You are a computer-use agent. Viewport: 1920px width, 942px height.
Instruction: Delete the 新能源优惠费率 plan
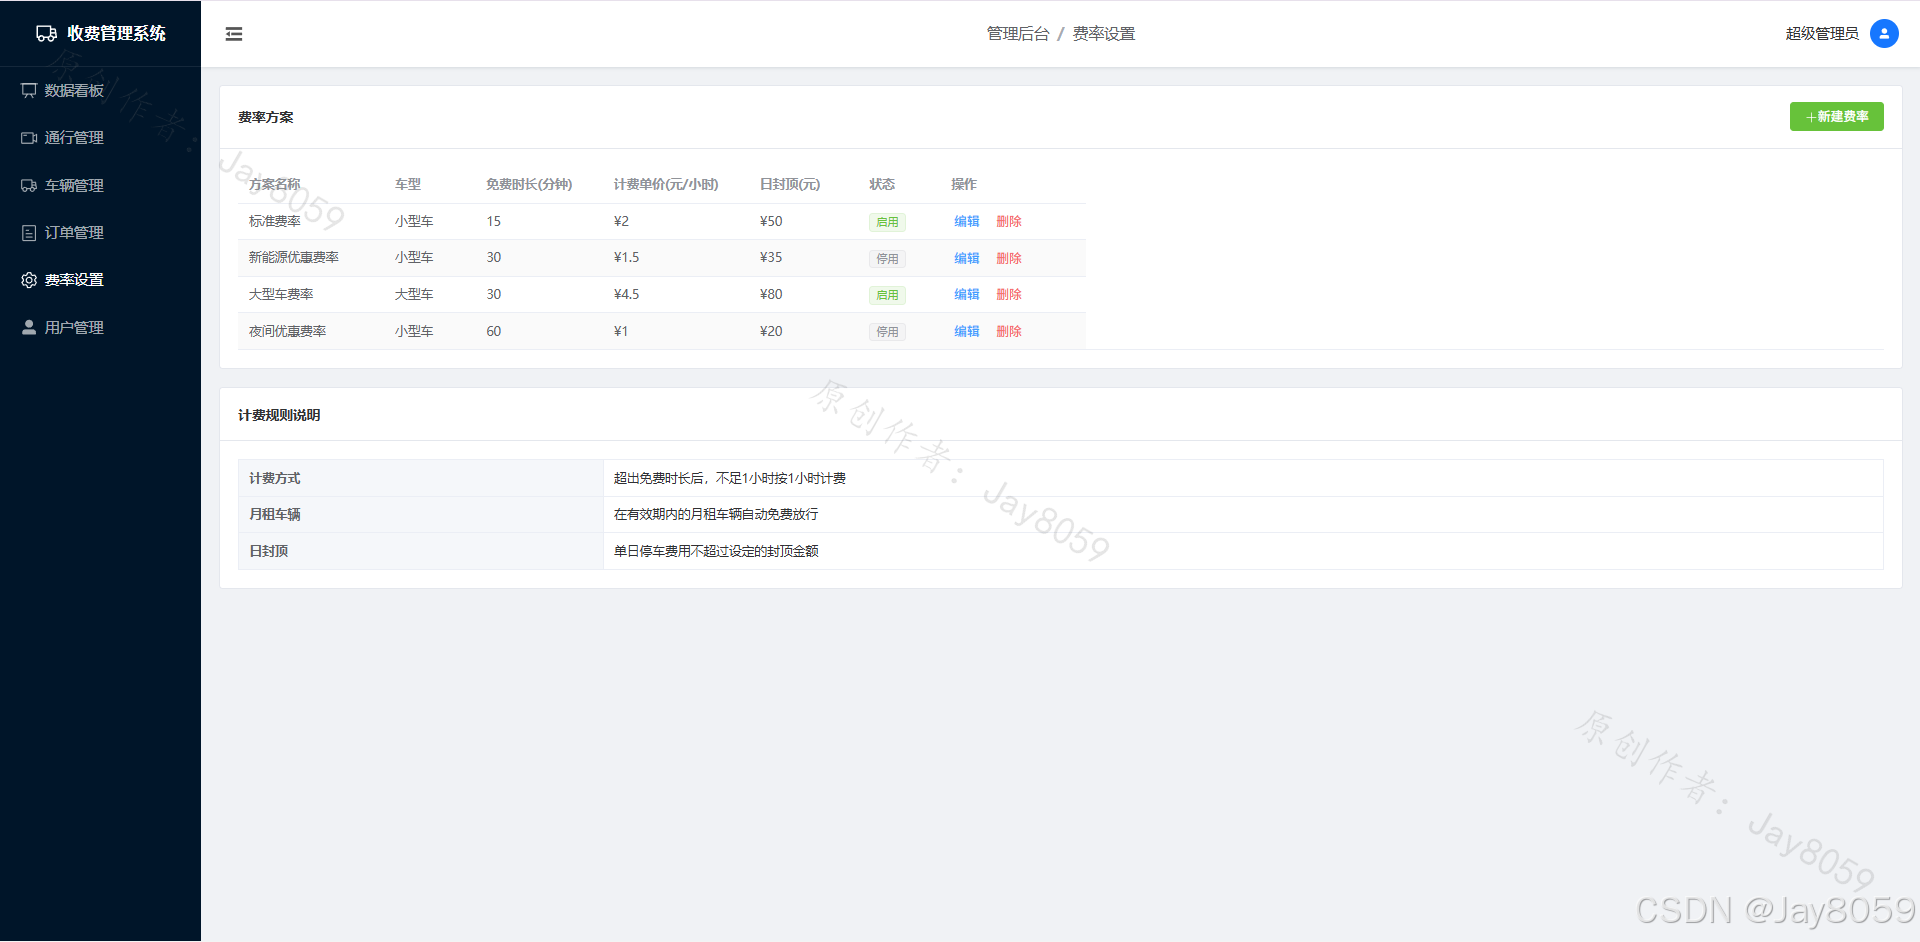1009,258
